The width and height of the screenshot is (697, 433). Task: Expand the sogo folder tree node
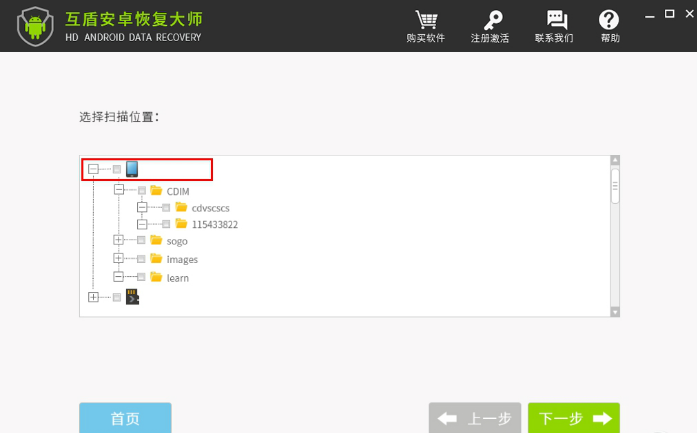point(118,240)
